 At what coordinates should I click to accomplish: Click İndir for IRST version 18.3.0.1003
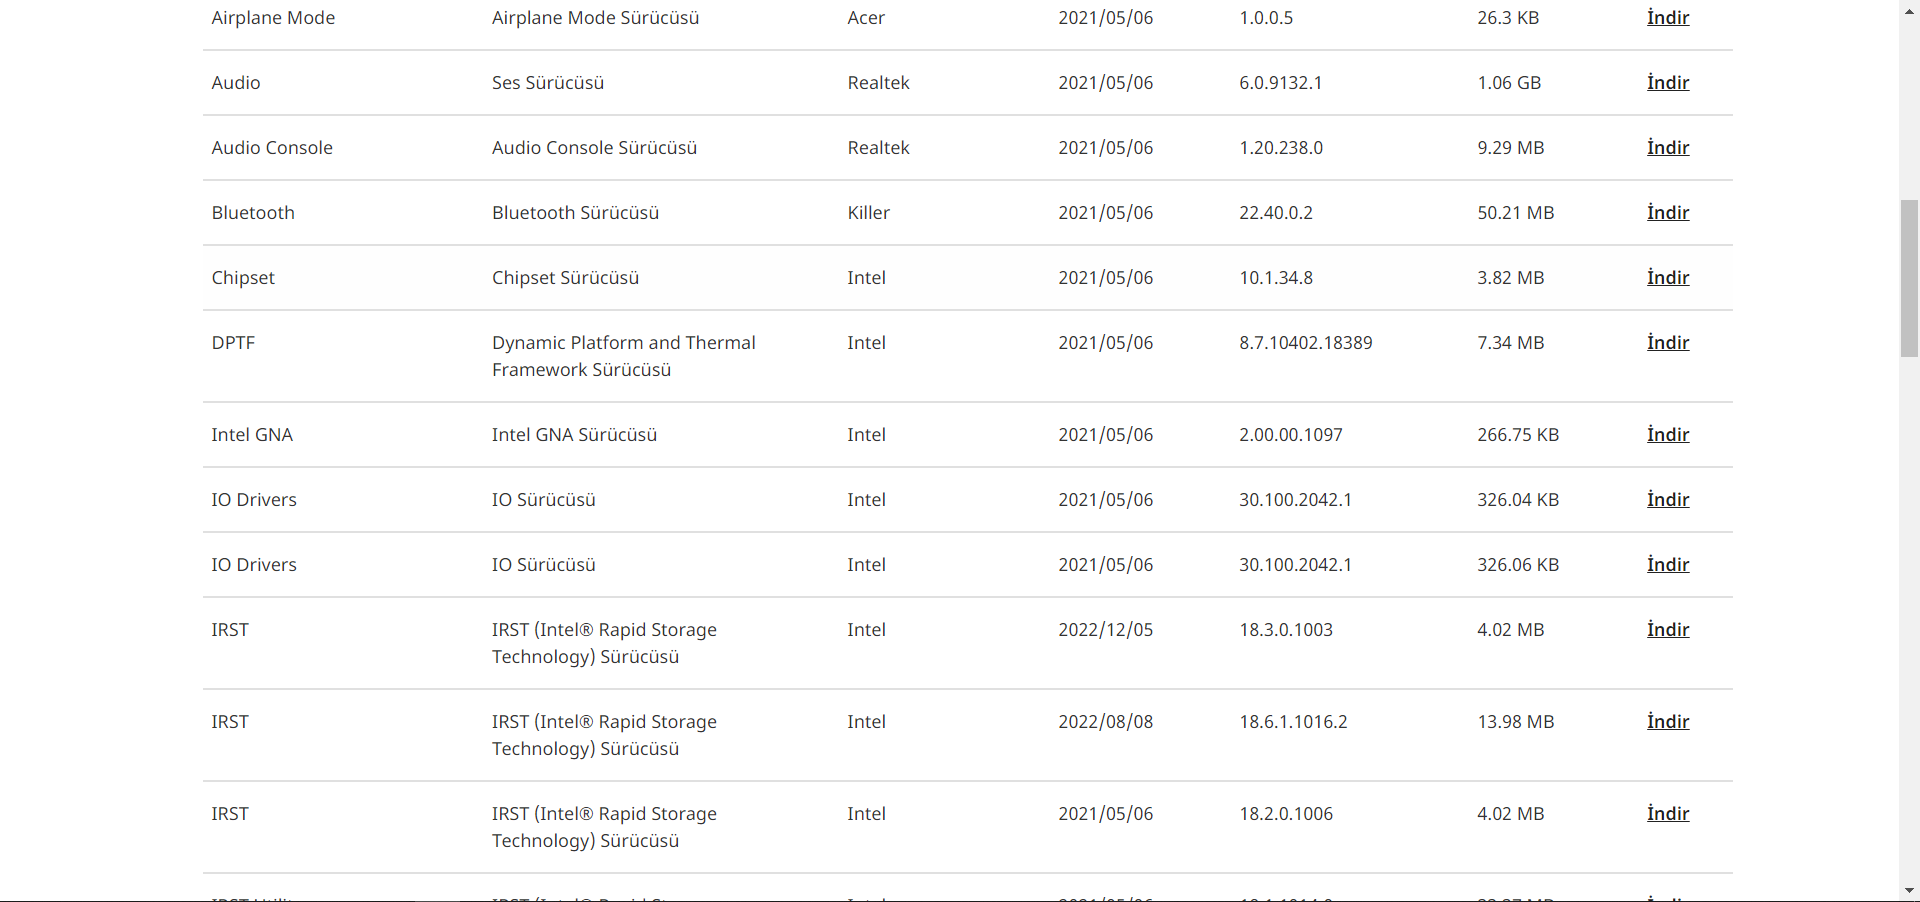point(1668,630)
